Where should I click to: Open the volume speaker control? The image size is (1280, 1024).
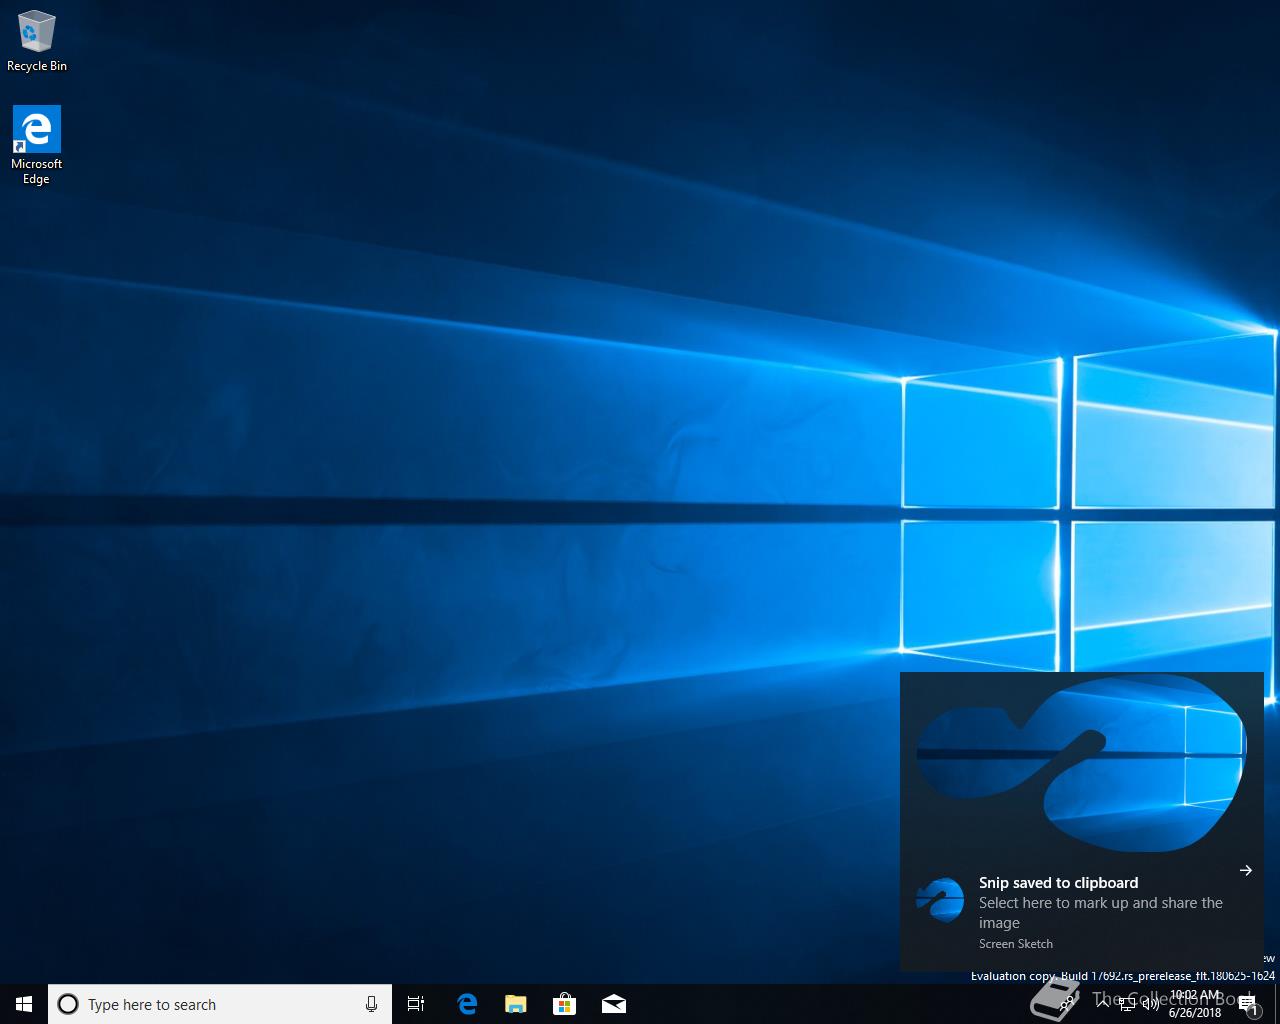pos(1150,1004)
